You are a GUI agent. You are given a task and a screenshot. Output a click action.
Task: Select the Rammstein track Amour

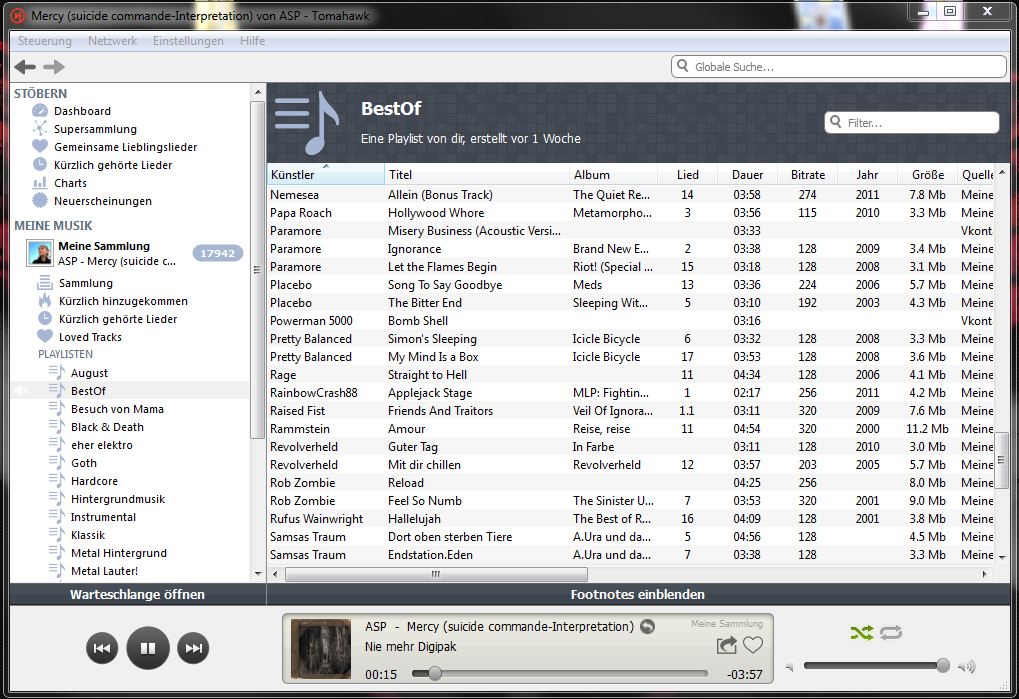click(630, 429)
